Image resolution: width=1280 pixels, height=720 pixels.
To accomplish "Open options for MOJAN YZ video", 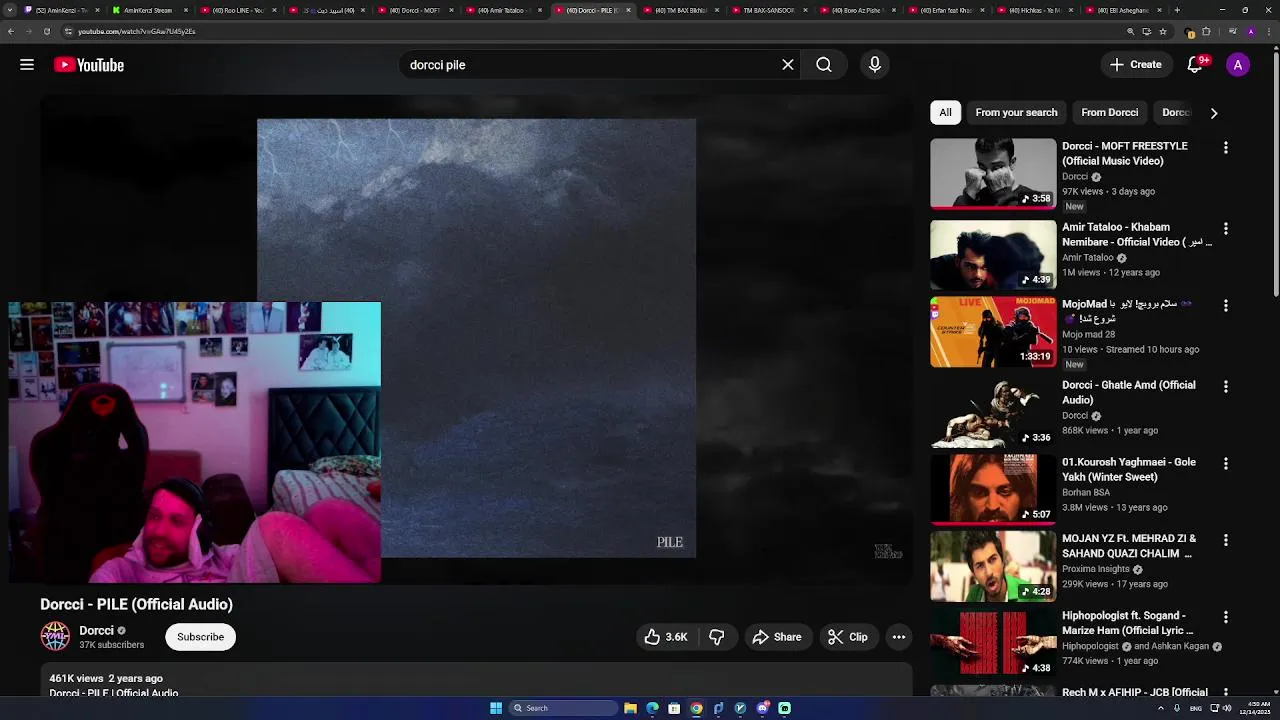I will click(1226, 540).
